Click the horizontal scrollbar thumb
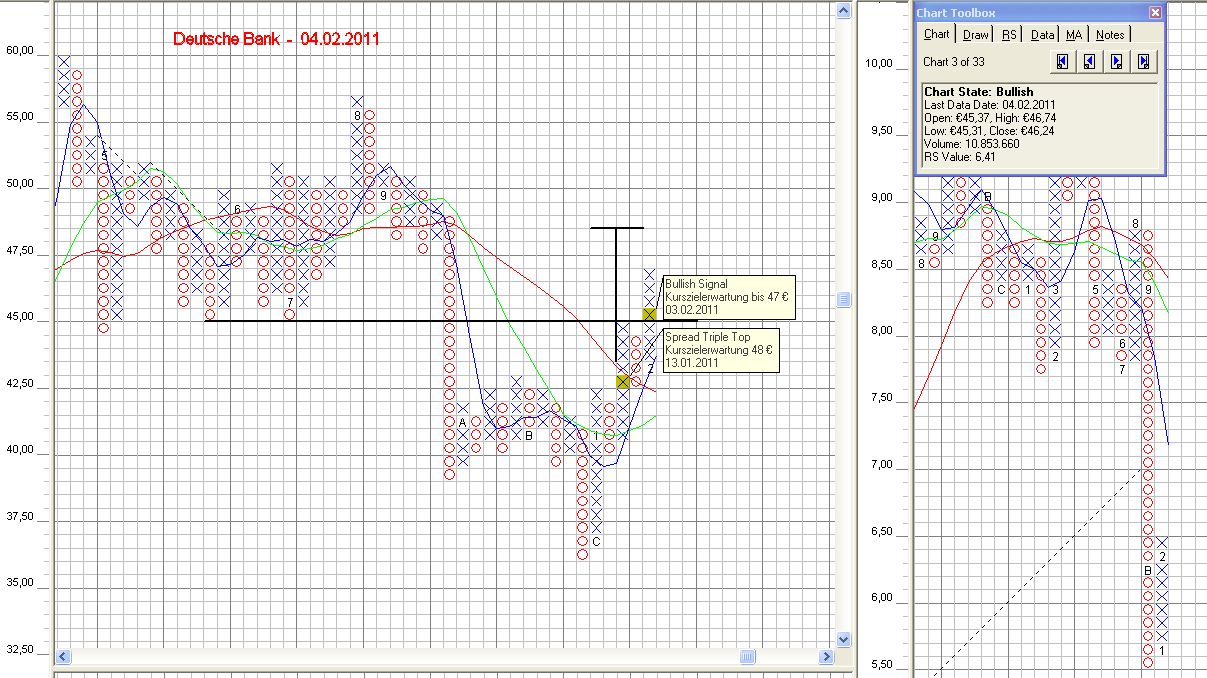Viewport: 1207px width, 678px height. (746, 657)
